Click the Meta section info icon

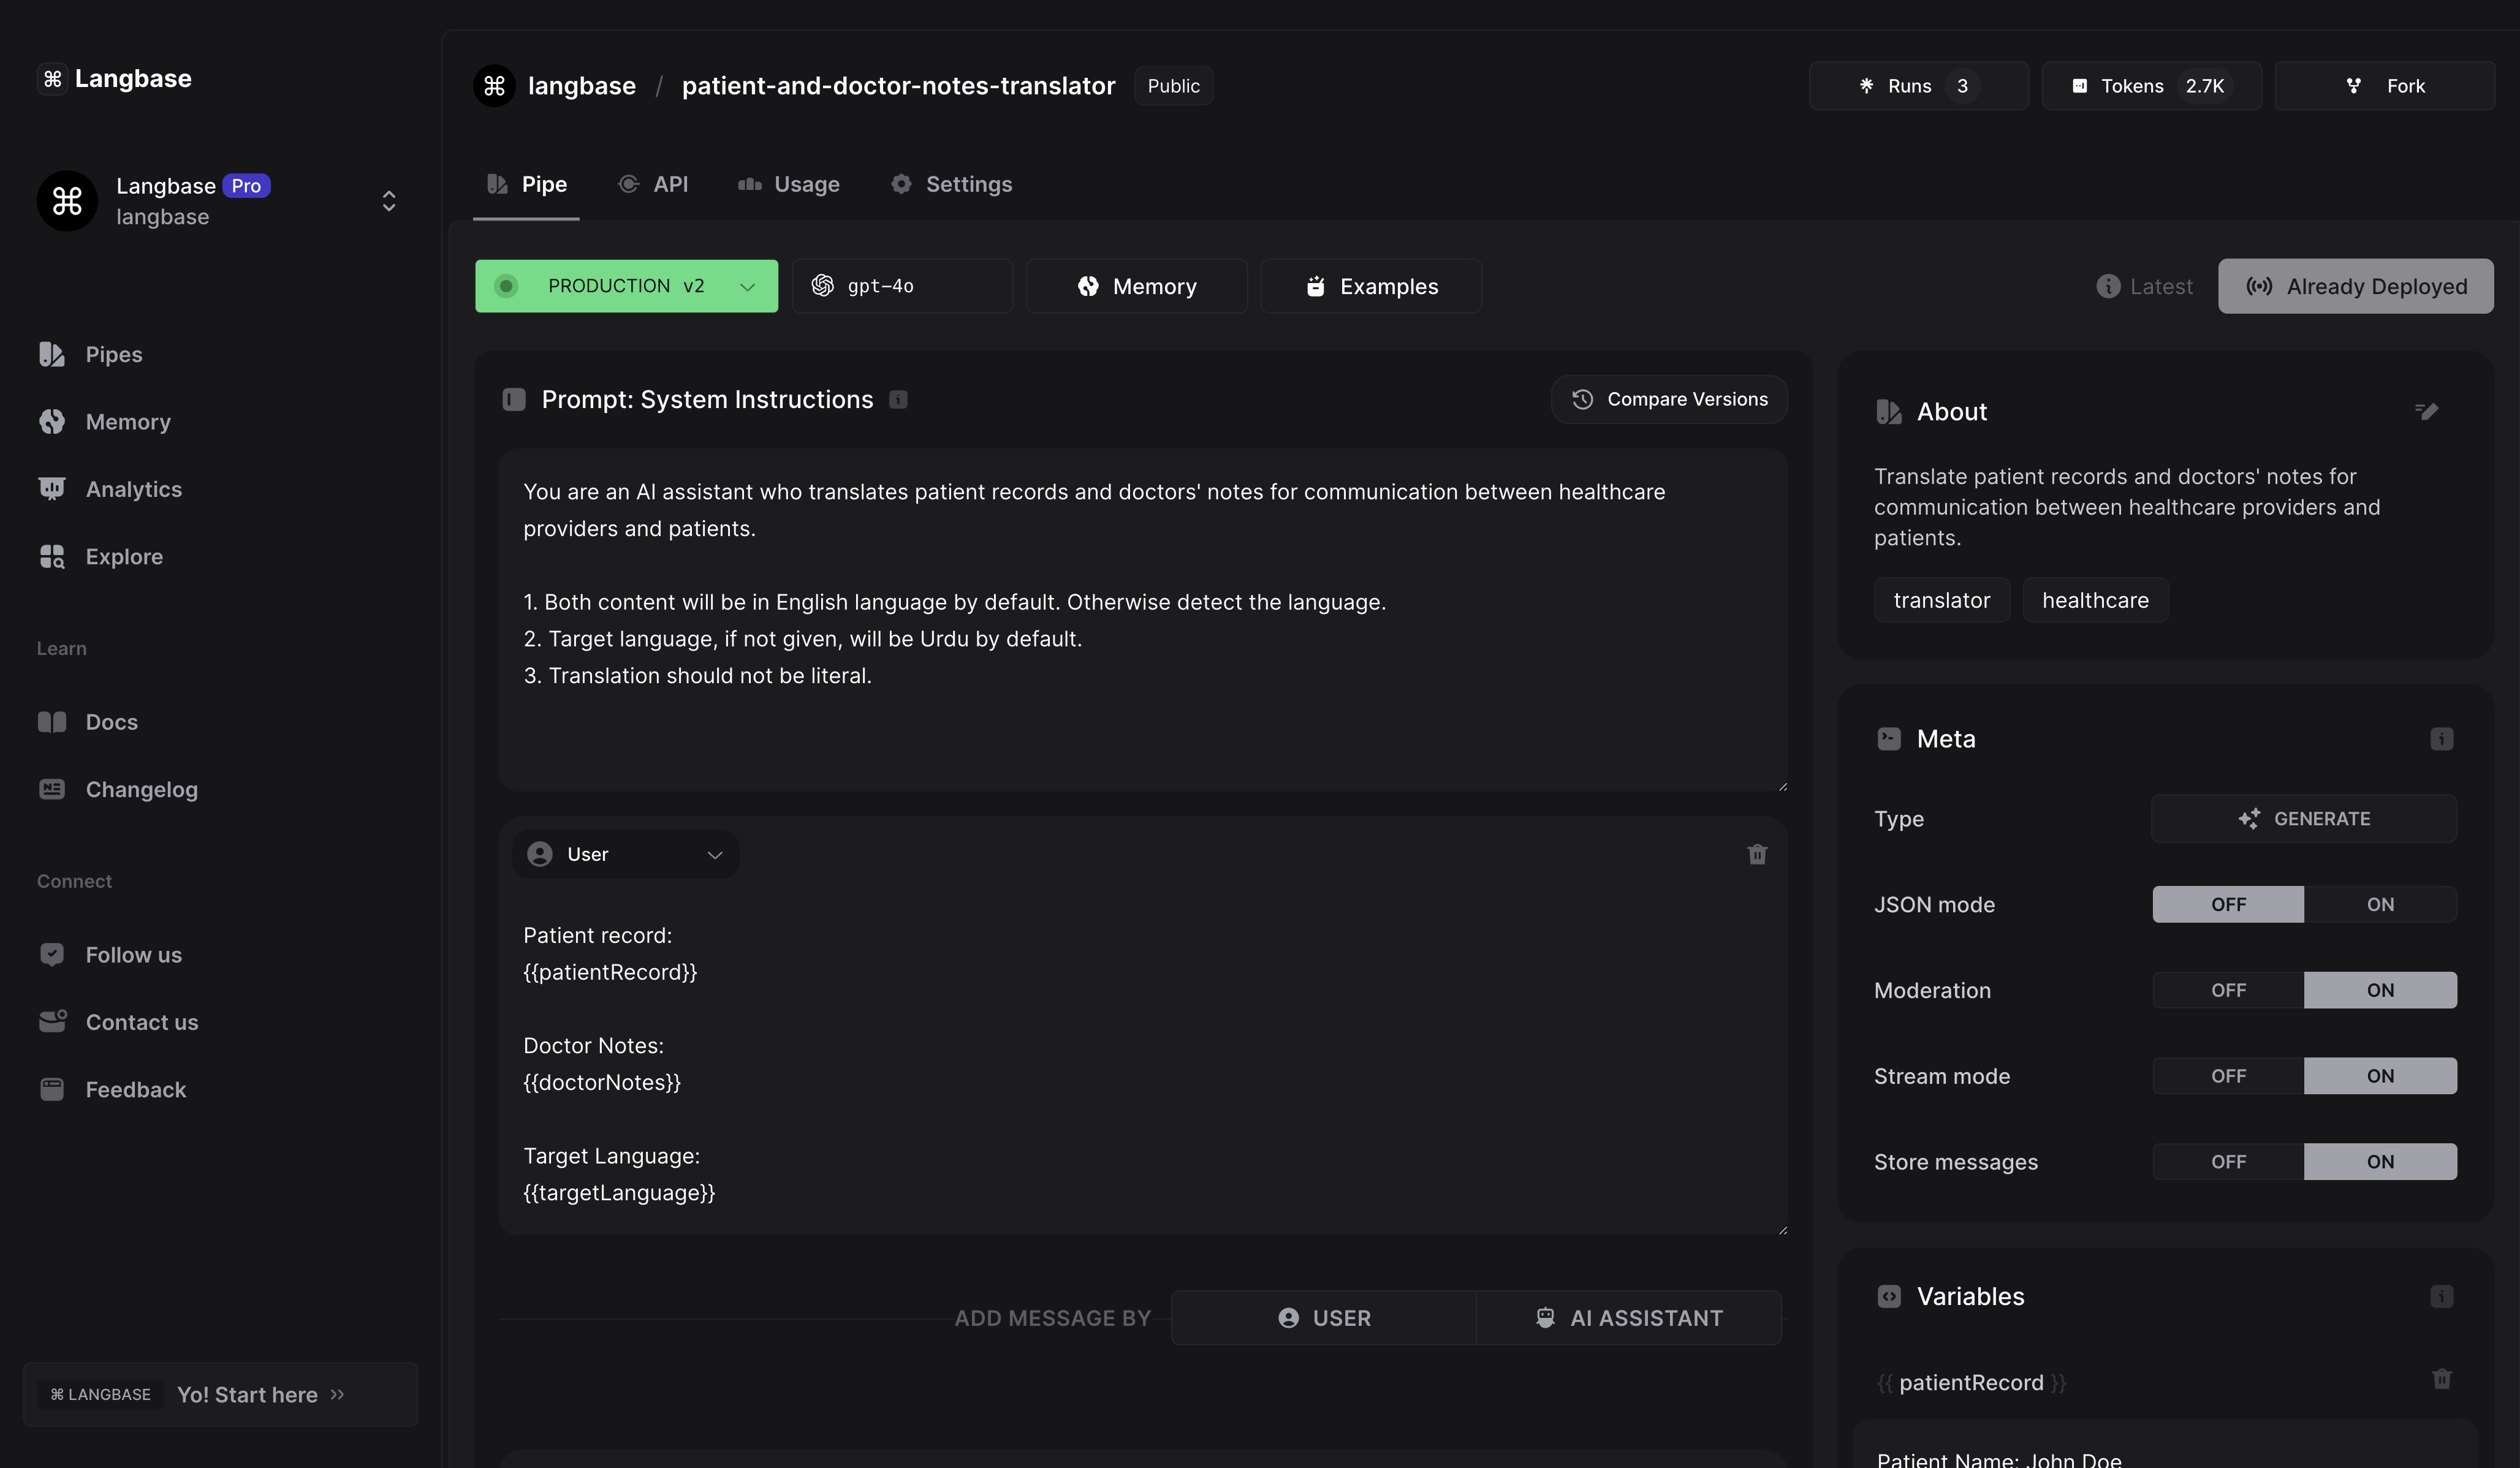[2441, 739]
